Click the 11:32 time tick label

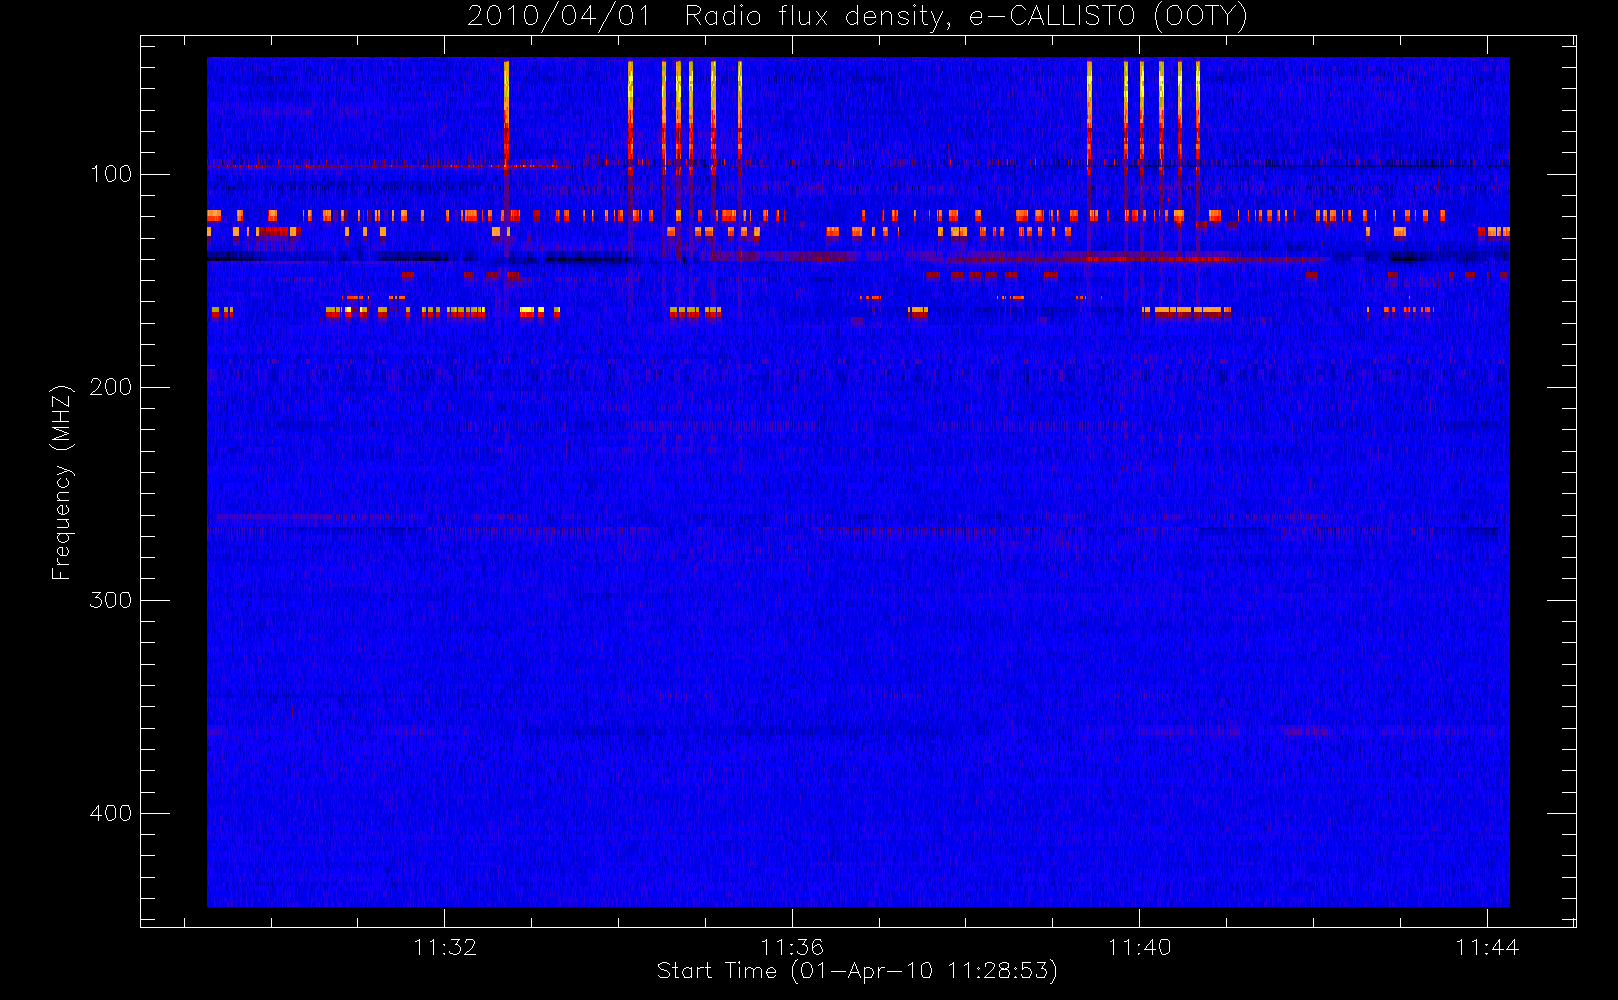445,947
